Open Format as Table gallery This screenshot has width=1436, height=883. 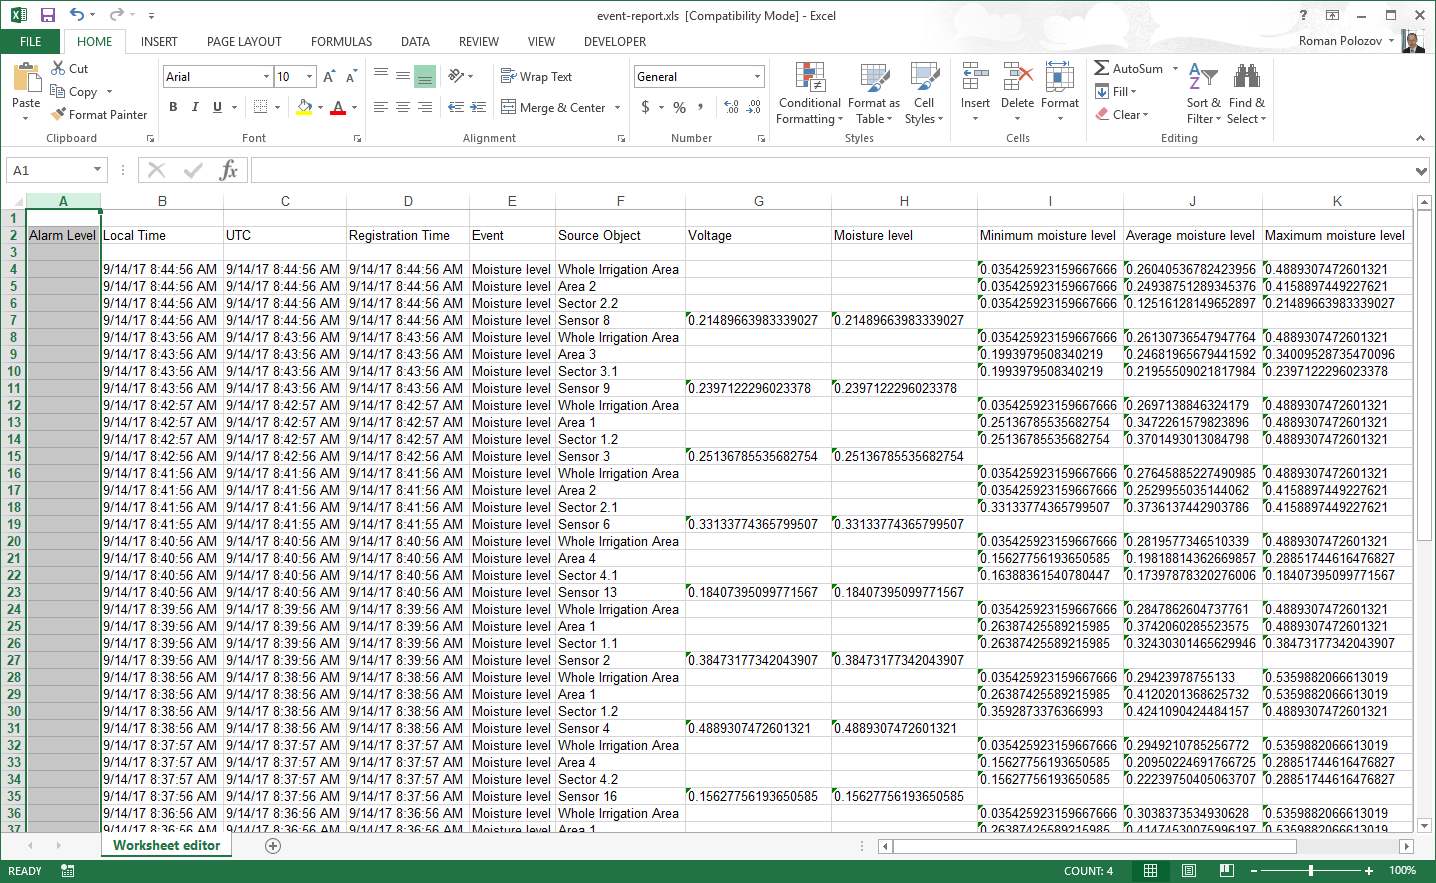pyautogui.click(x=874, y=94)
